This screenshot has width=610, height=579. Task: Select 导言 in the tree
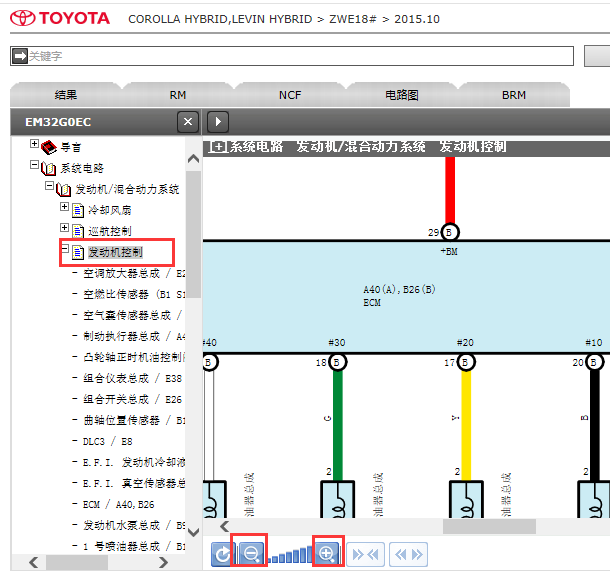(71, 147)
